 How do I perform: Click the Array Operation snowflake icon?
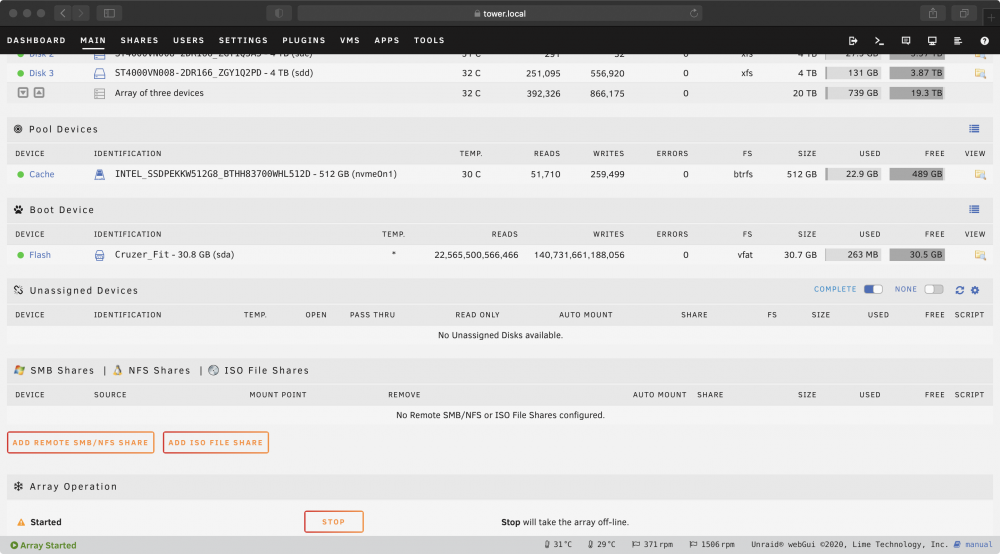coord(18,486)
